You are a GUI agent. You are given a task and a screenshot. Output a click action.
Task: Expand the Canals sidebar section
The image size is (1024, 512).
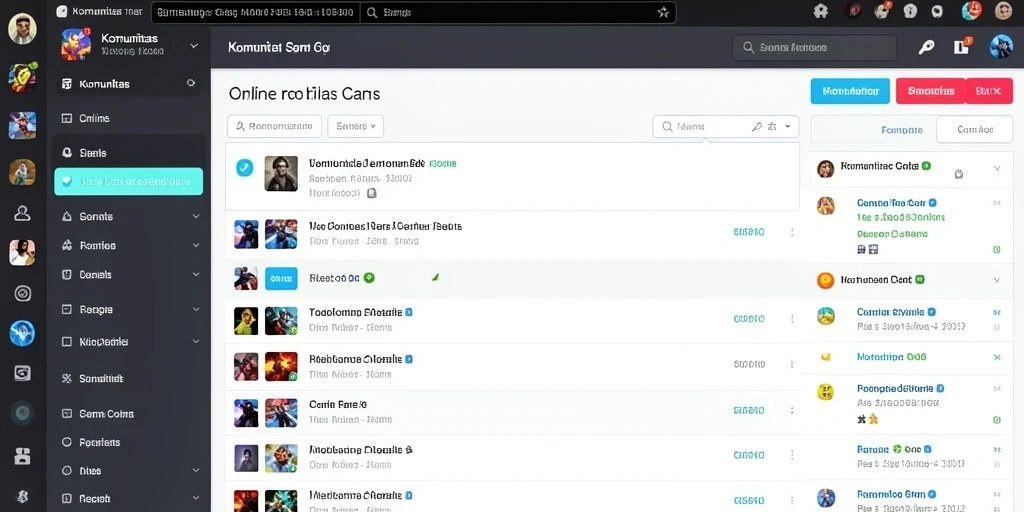[x=196, y=275]
